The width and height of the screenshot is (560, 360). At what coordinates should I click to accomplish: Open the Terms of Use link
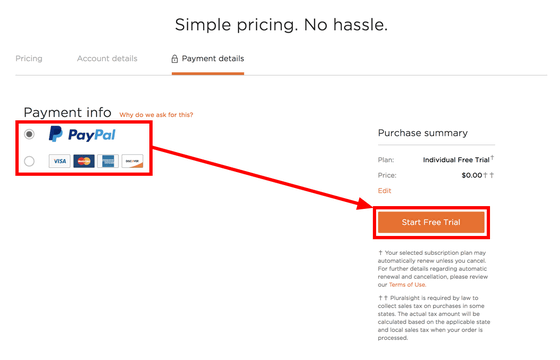click(x=407, y=285)
